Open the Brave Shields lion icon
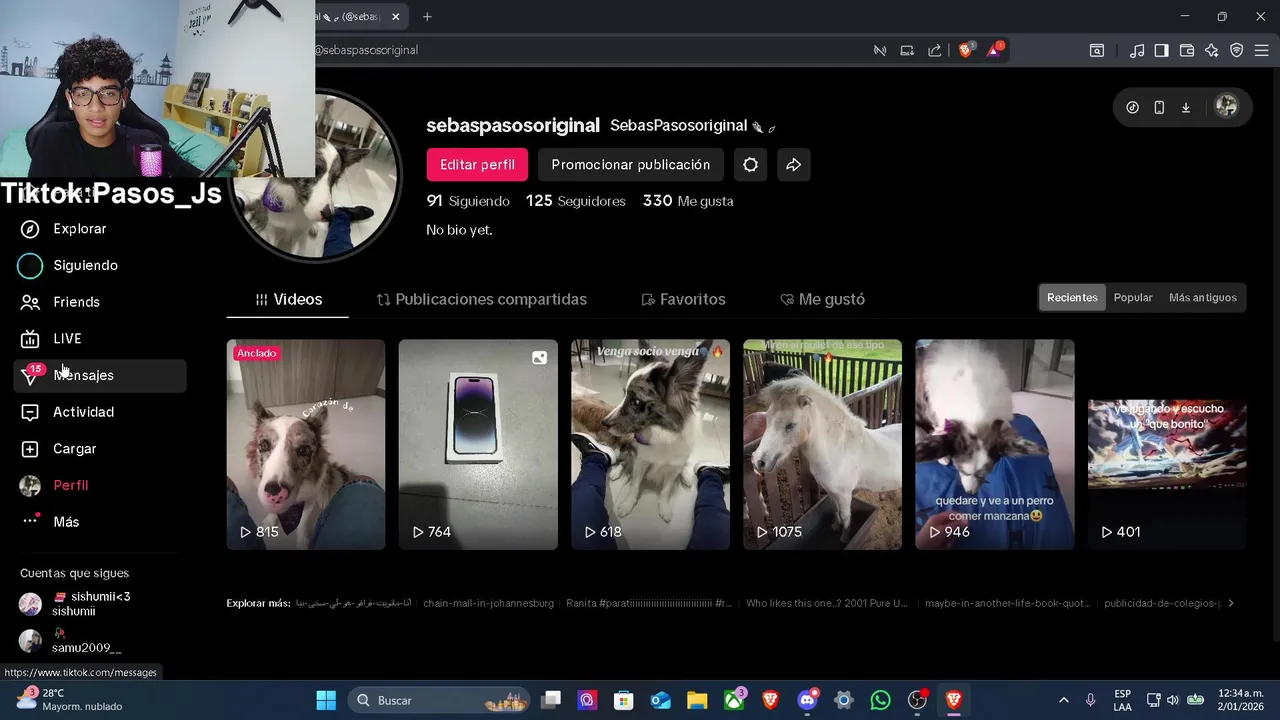Image resolution: width=1280 pixels, height=720 pixels. tap(966, 50)
